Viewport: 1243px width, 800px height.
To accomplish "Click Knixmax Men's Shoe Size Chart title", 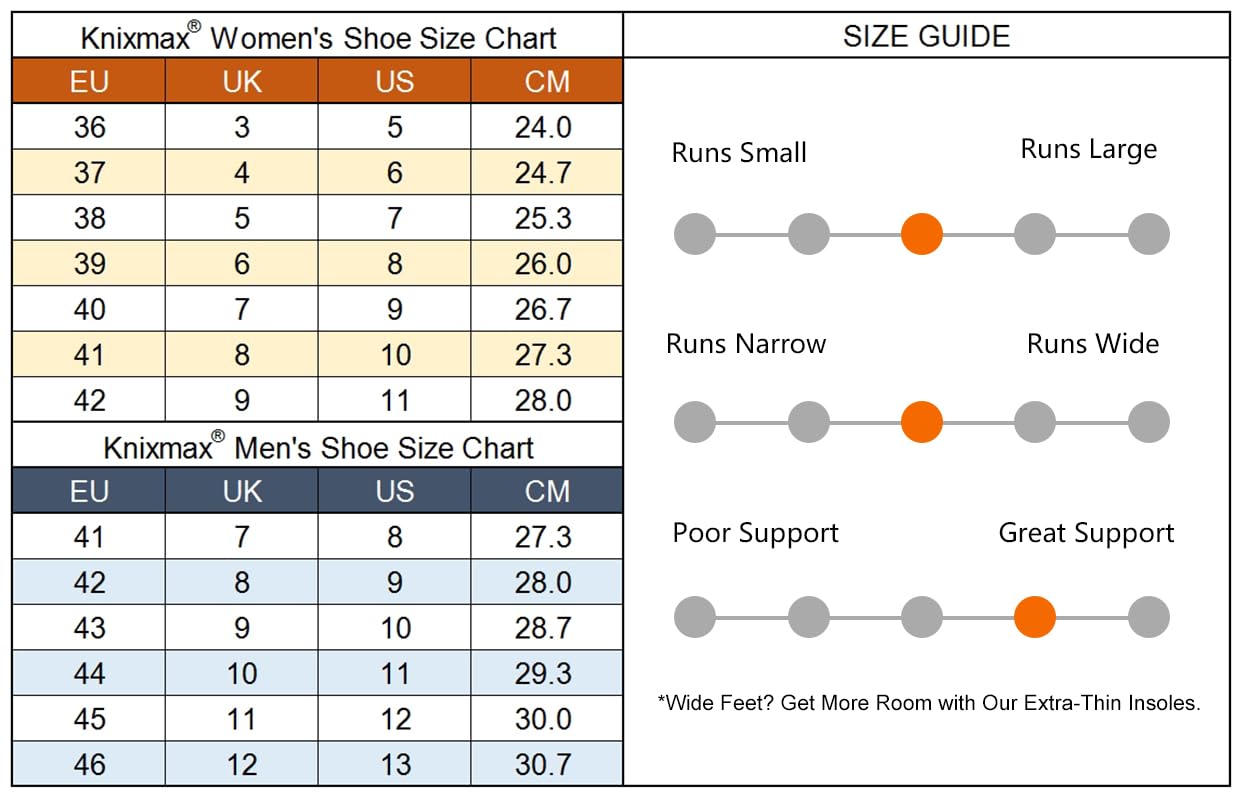I will [x=319, y=446].
